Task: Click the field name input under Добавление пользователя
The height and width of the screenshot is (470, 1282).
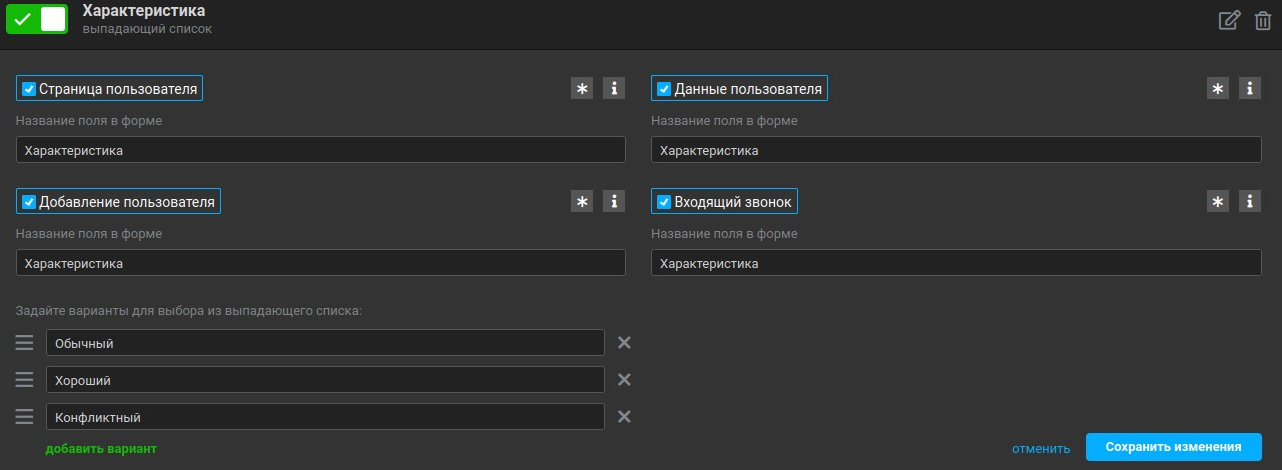Action: coord(321,263)
